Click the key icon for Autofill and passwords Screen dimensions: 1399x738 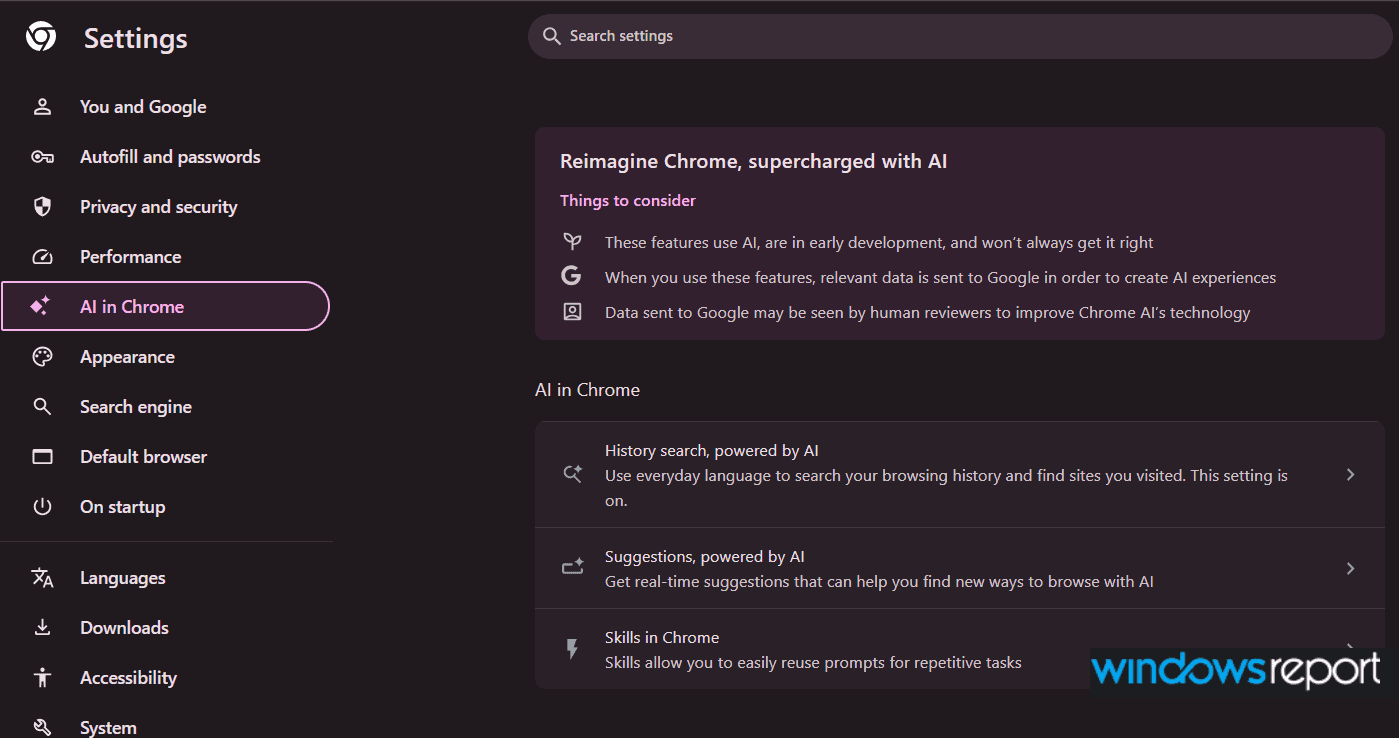(42, 157)
